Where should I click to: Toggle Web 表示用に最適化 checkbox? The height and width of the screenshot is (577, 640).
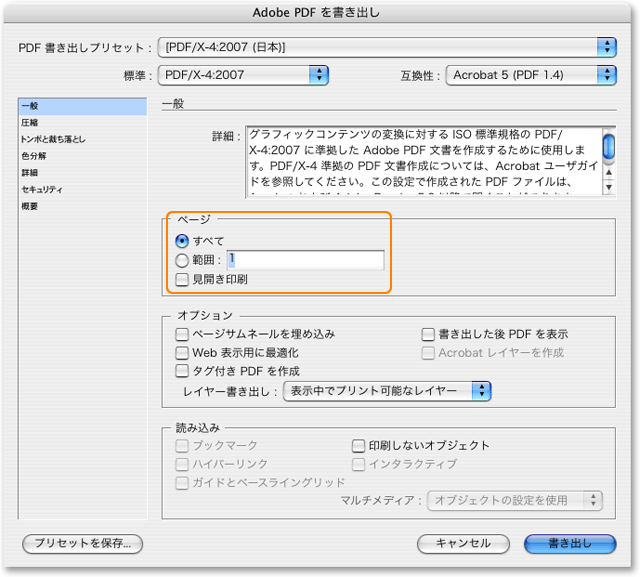[x=182, y=353]
